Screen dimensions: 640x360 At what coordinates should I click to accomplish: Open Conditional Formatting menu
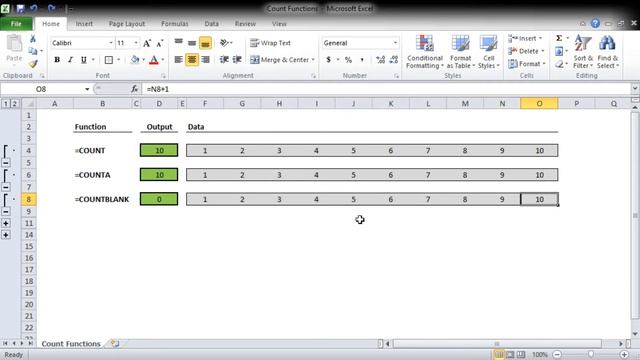click(424, 52)
